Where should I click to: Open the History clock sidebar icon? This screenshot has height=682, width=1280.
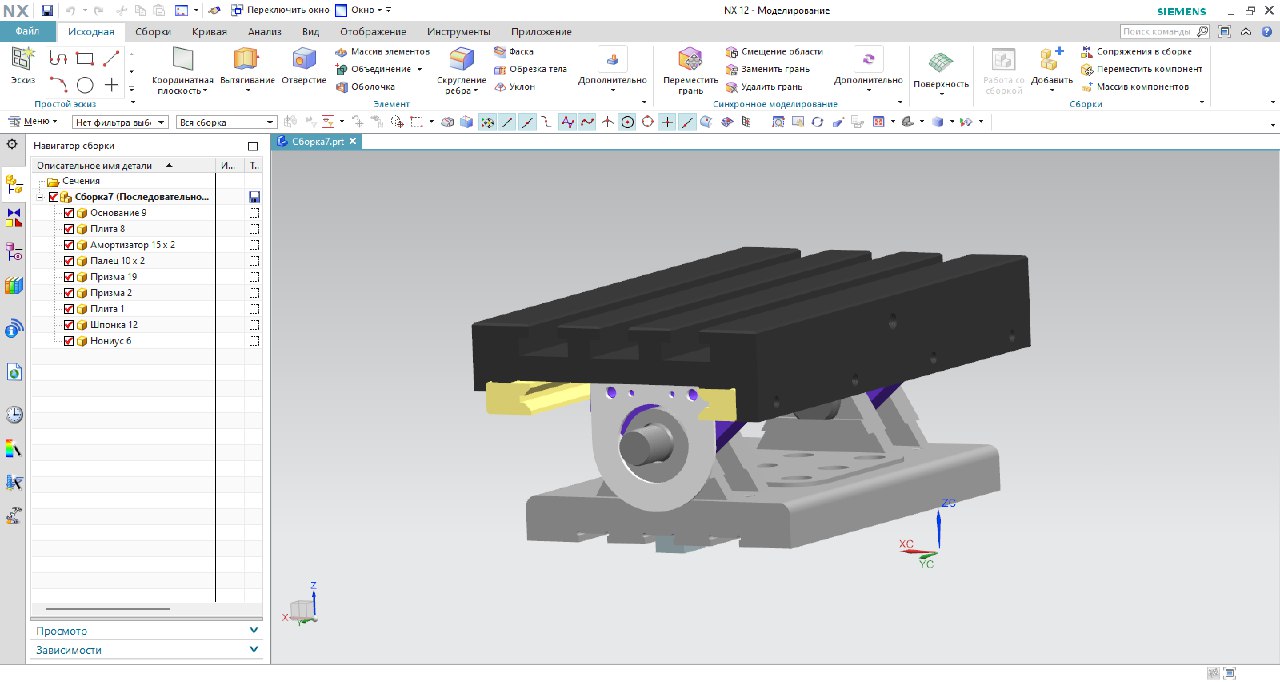14,414
